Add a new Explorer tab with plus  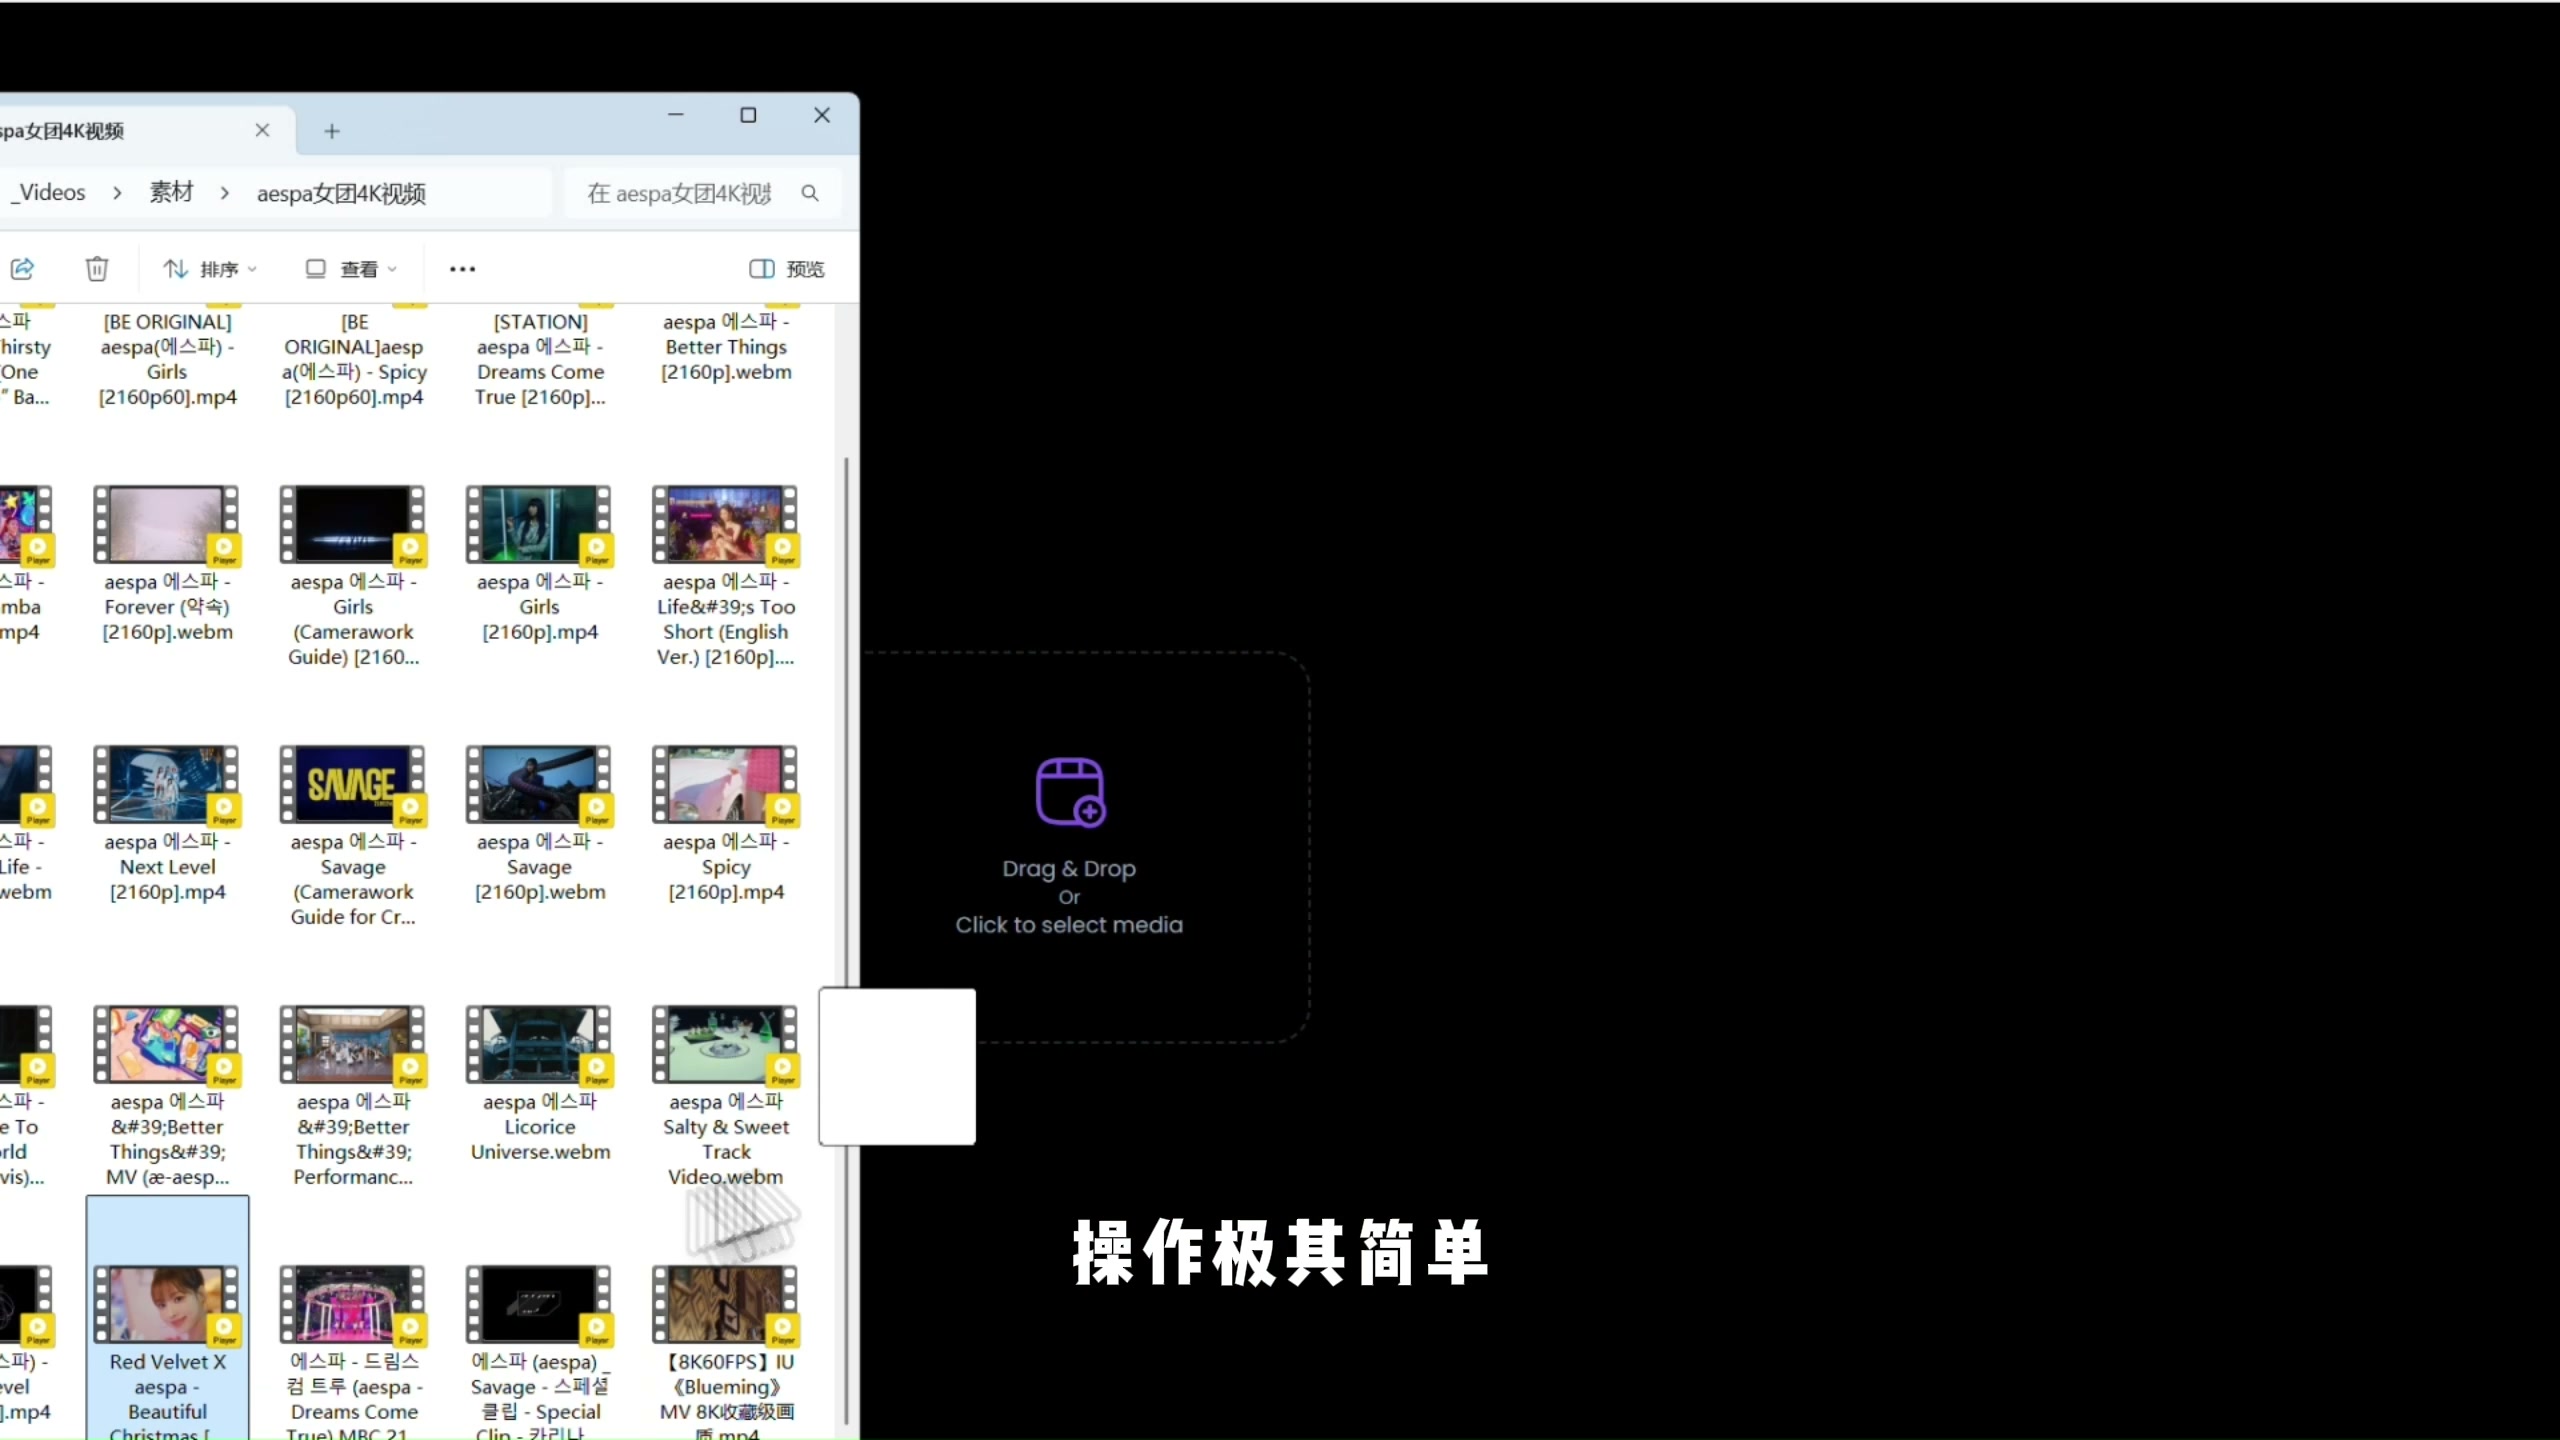point(332,131)
